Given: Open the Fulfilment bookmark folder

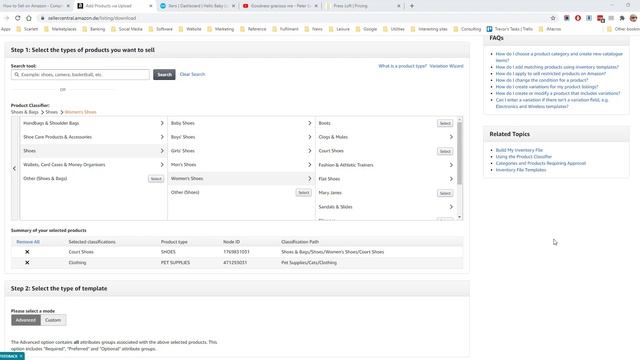Looking at the screenshot, I should [285, 29].
